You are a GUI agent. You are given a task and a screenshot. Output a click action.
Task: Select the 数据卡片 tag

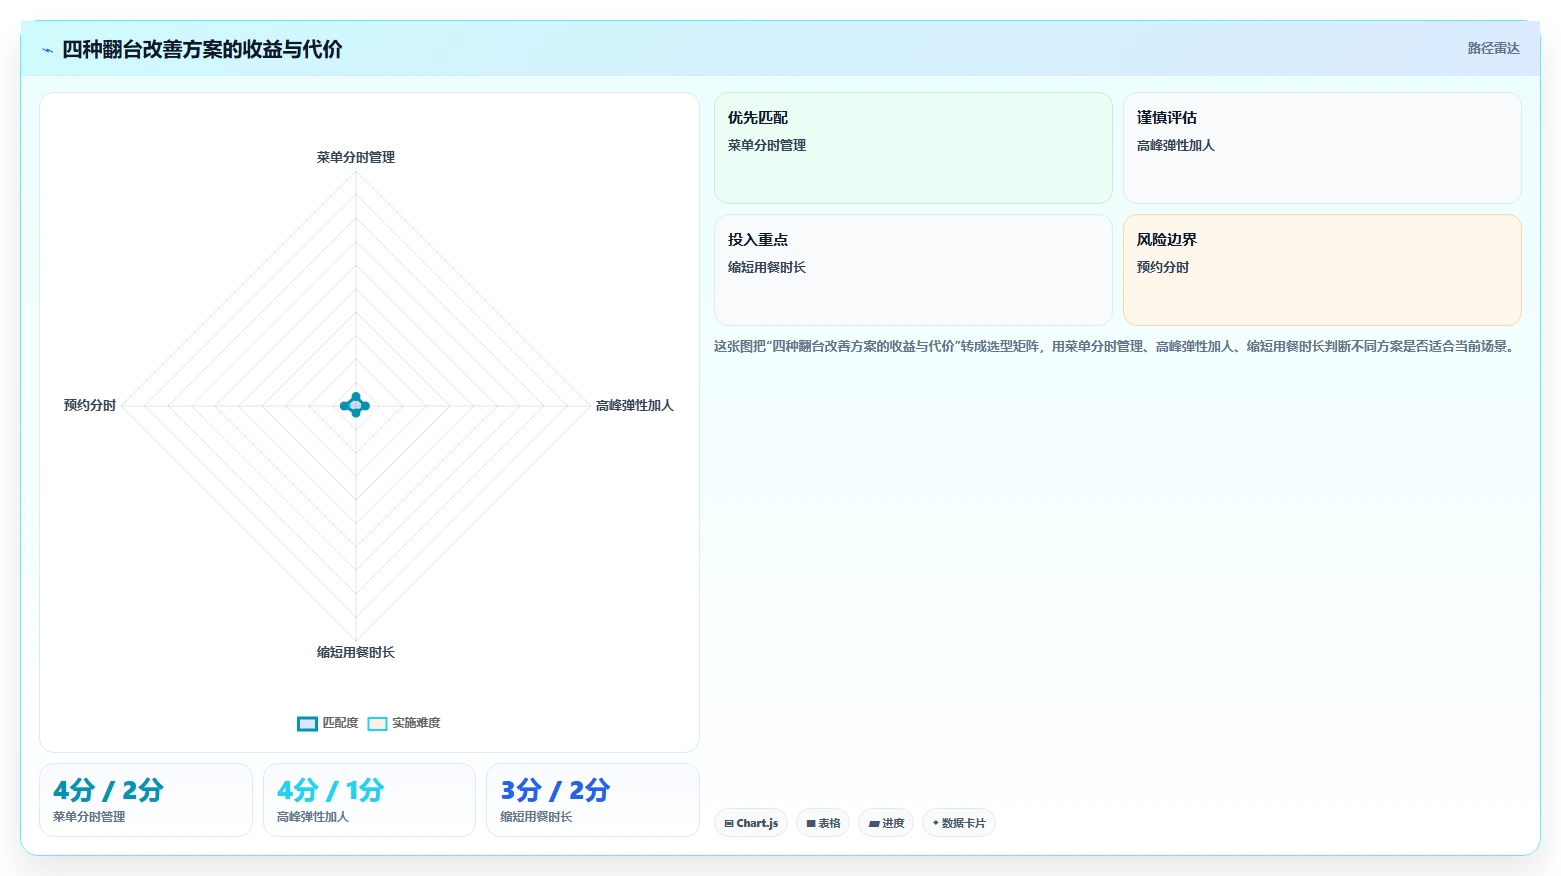pos(959,823)
